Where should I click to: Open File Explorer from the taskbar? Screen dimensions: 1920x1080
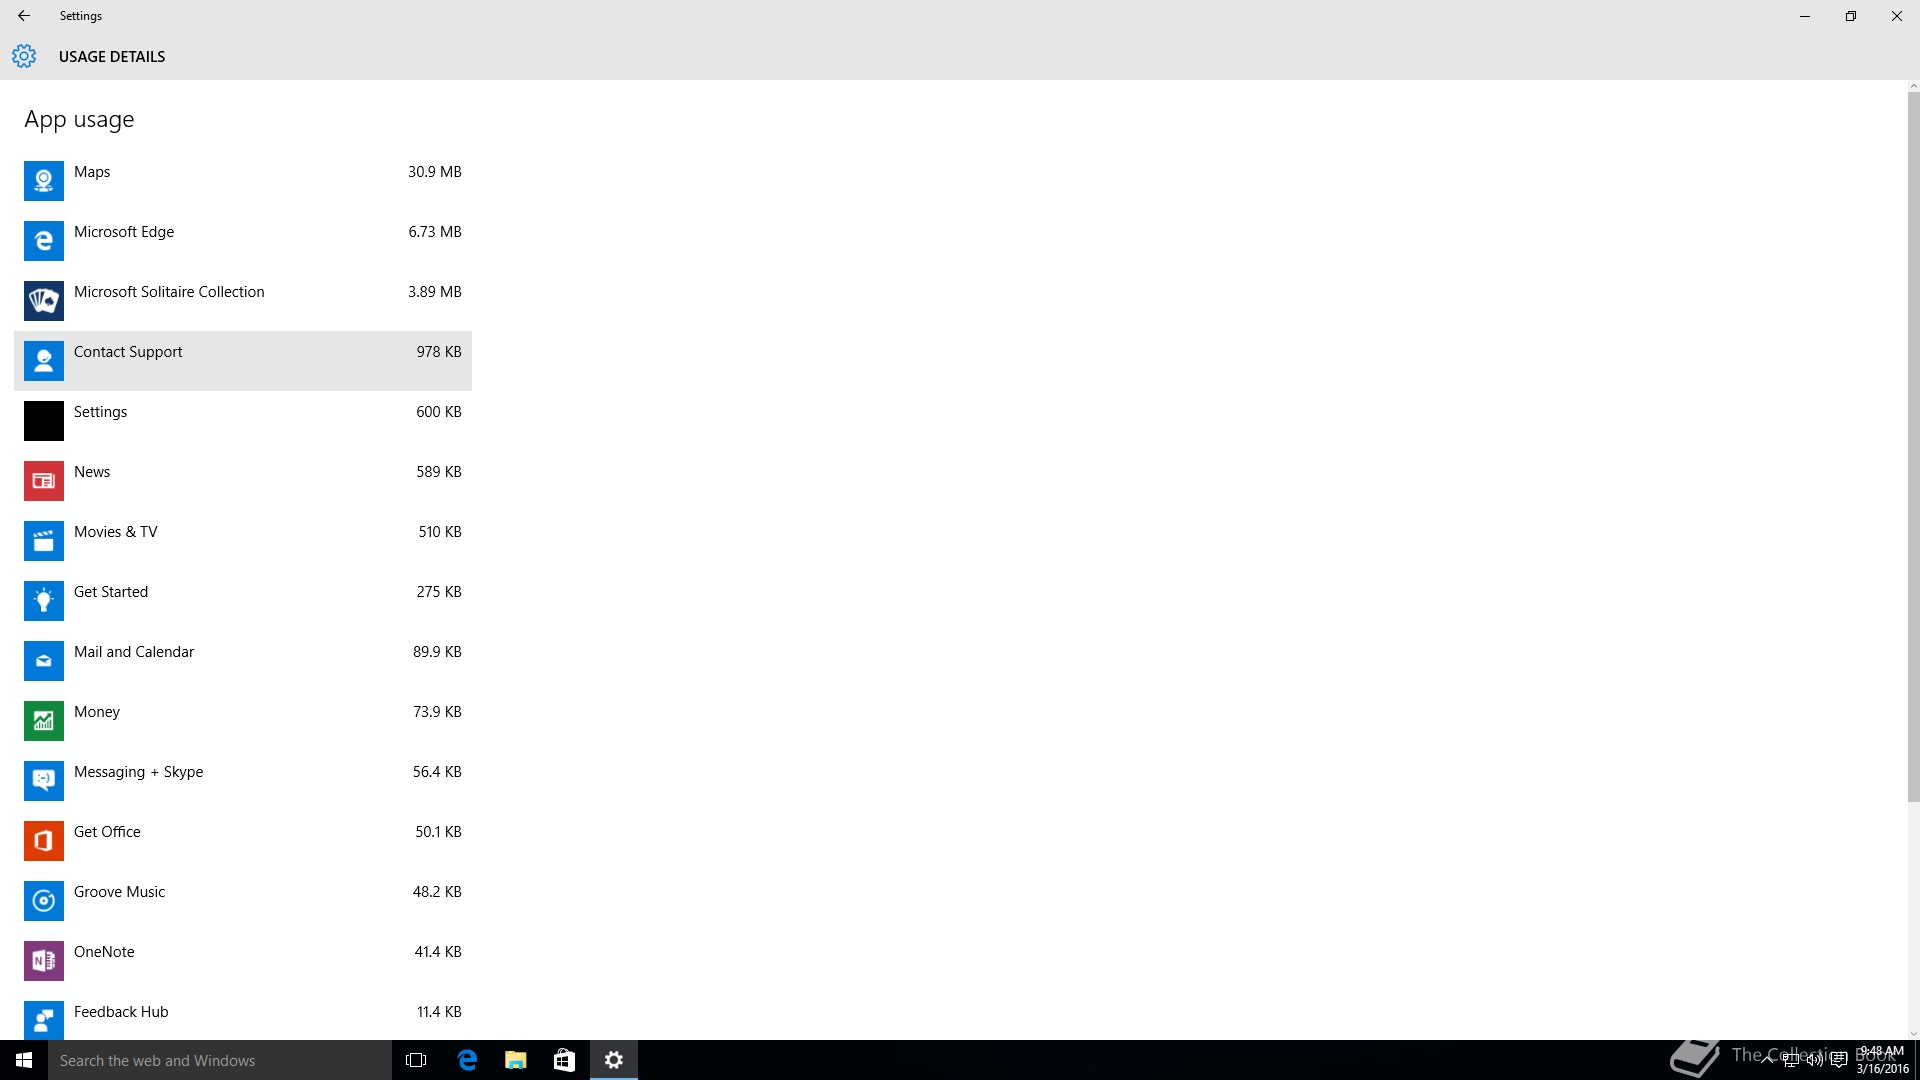point(516,1060)
